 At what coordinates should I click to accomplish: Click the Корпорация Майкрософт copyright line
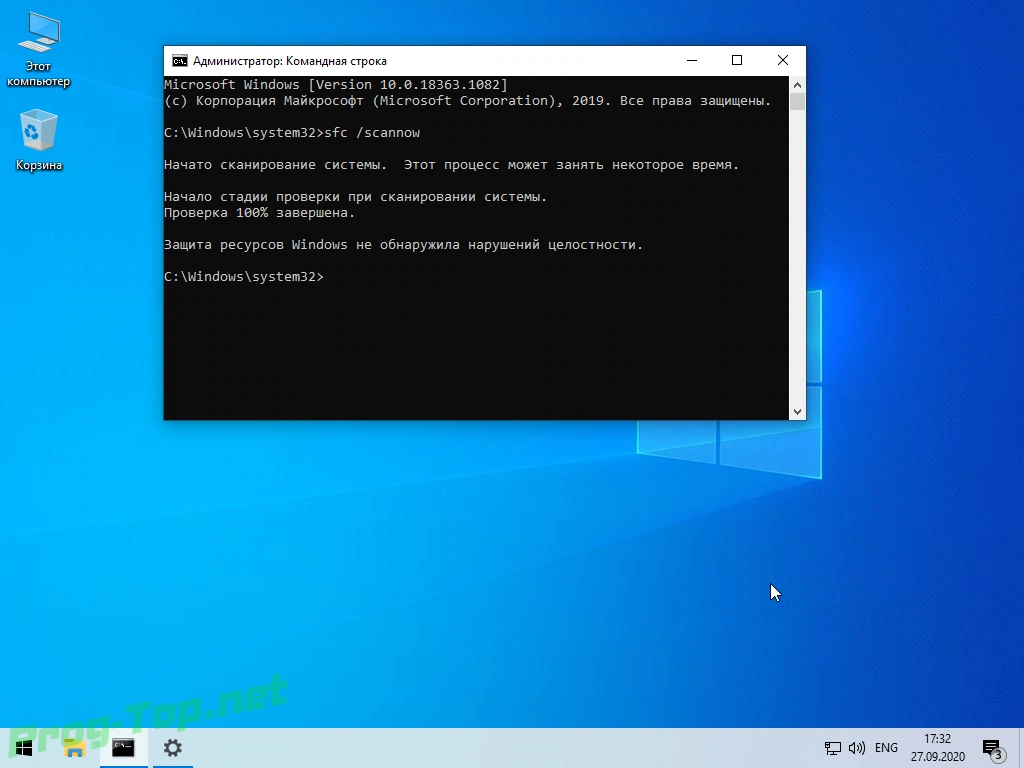(468, 101)
